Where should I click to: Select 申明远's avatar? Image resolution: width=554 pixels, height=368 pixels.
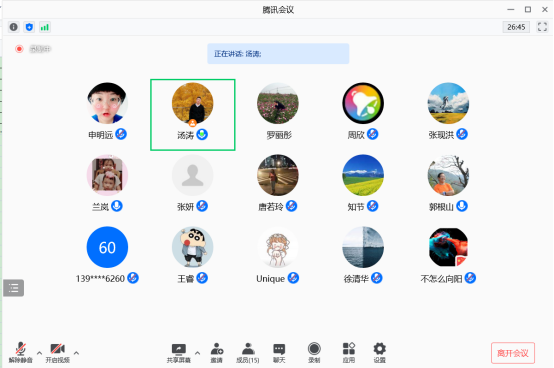coord(107,103)
